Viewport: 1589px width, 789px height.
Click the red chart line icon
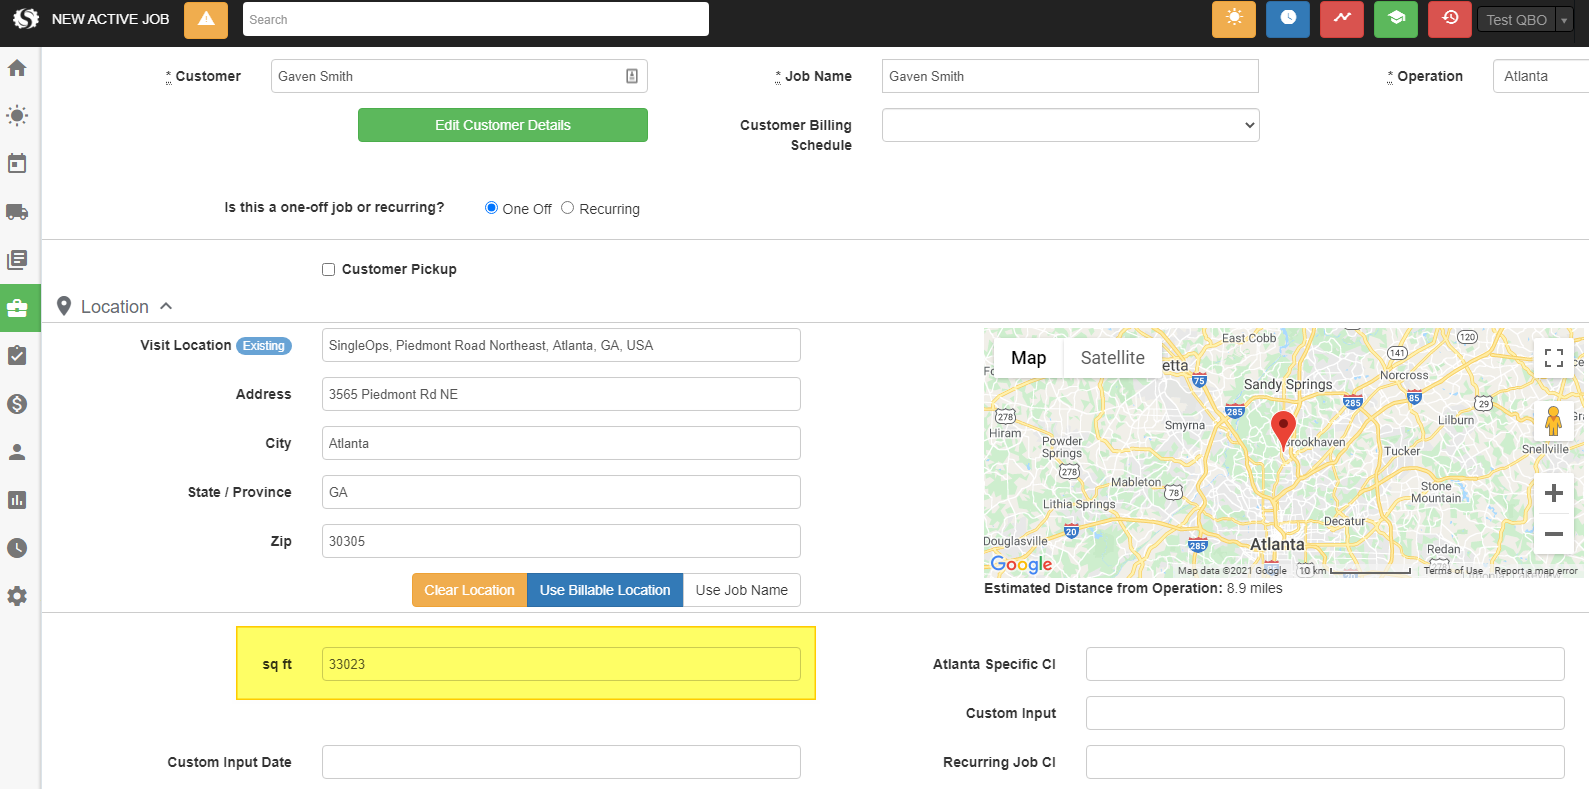coord(1342,19)
